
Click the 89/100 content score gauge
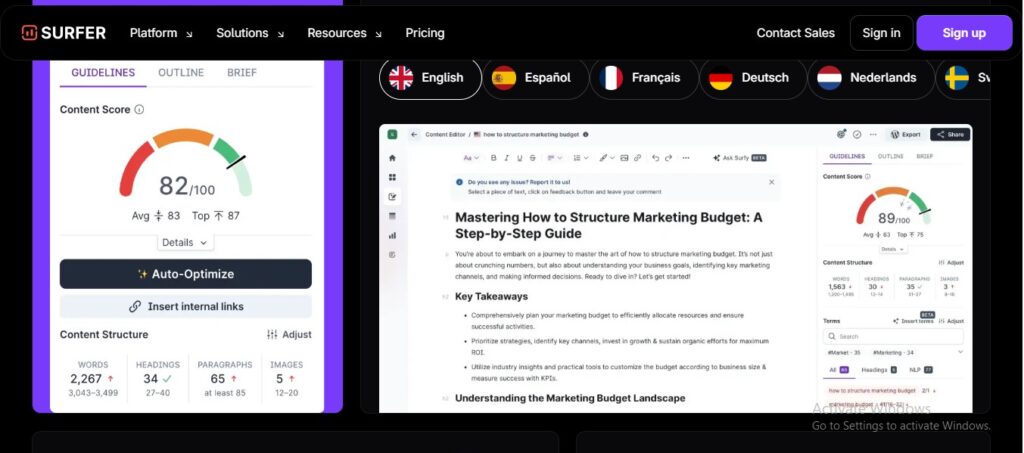(x=893, y=205)
